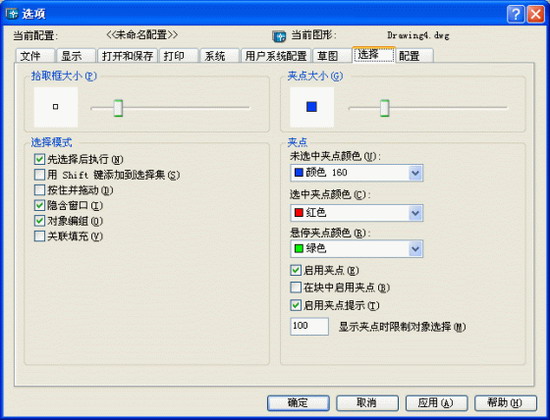The width and height of the screenshot is (550, 420).
Task: Click the question mark help icon
Action: pos(516,14)
